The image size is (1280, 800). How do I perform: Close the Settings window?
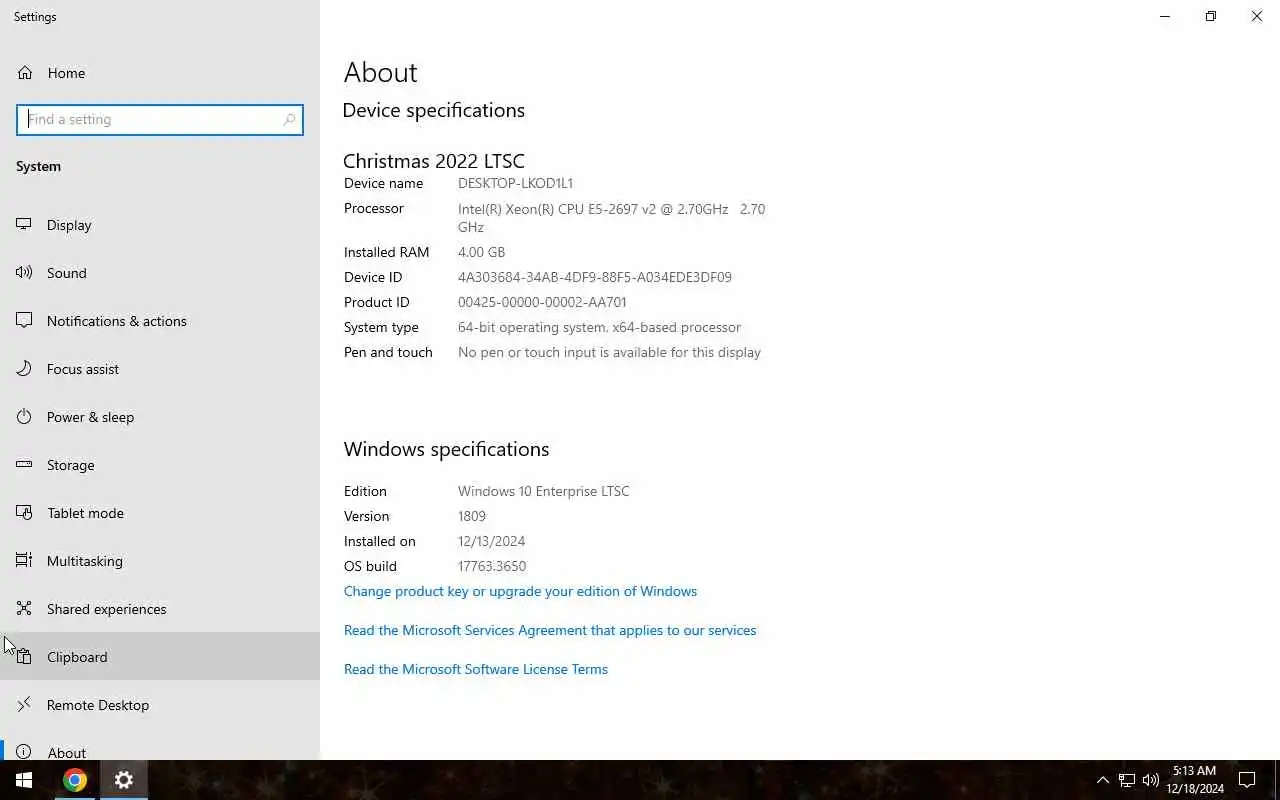pos(1257,16)
